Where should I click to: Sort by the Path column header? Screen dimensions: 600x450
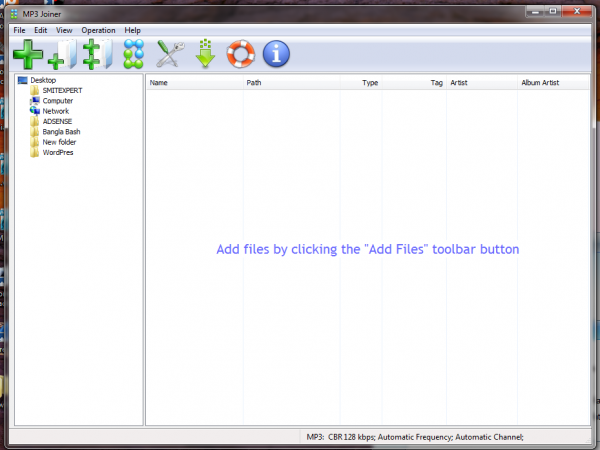292,83
